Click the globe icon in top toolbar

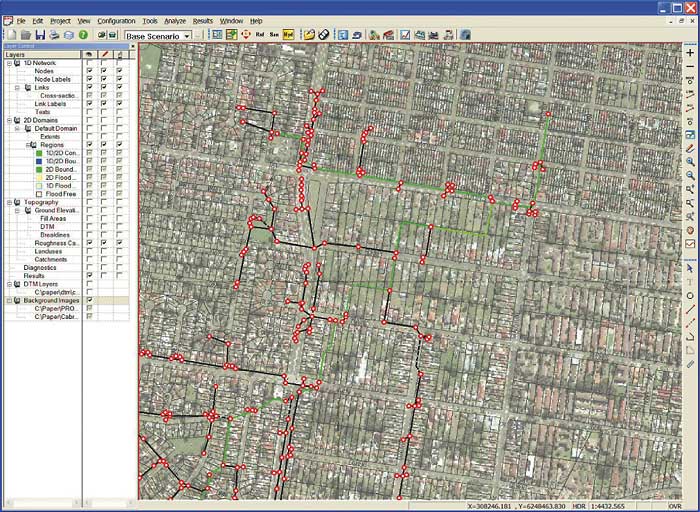465,34
